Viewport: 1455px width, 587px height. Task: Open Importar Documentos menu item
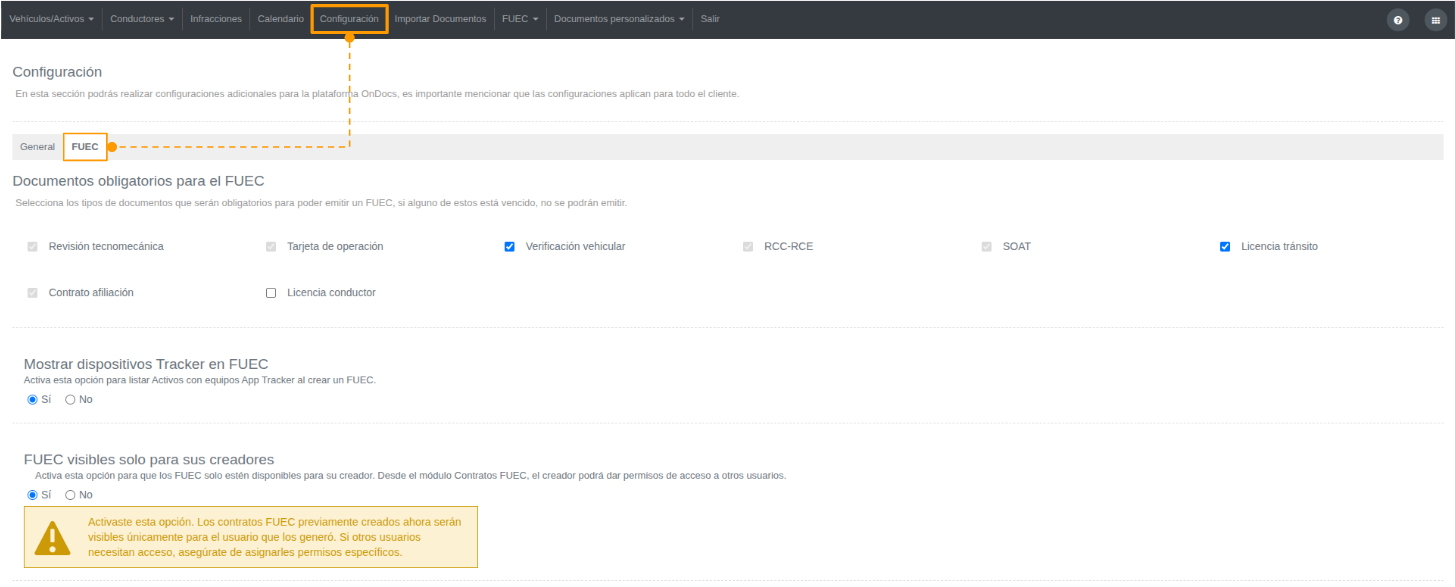[x=440, y=19]
